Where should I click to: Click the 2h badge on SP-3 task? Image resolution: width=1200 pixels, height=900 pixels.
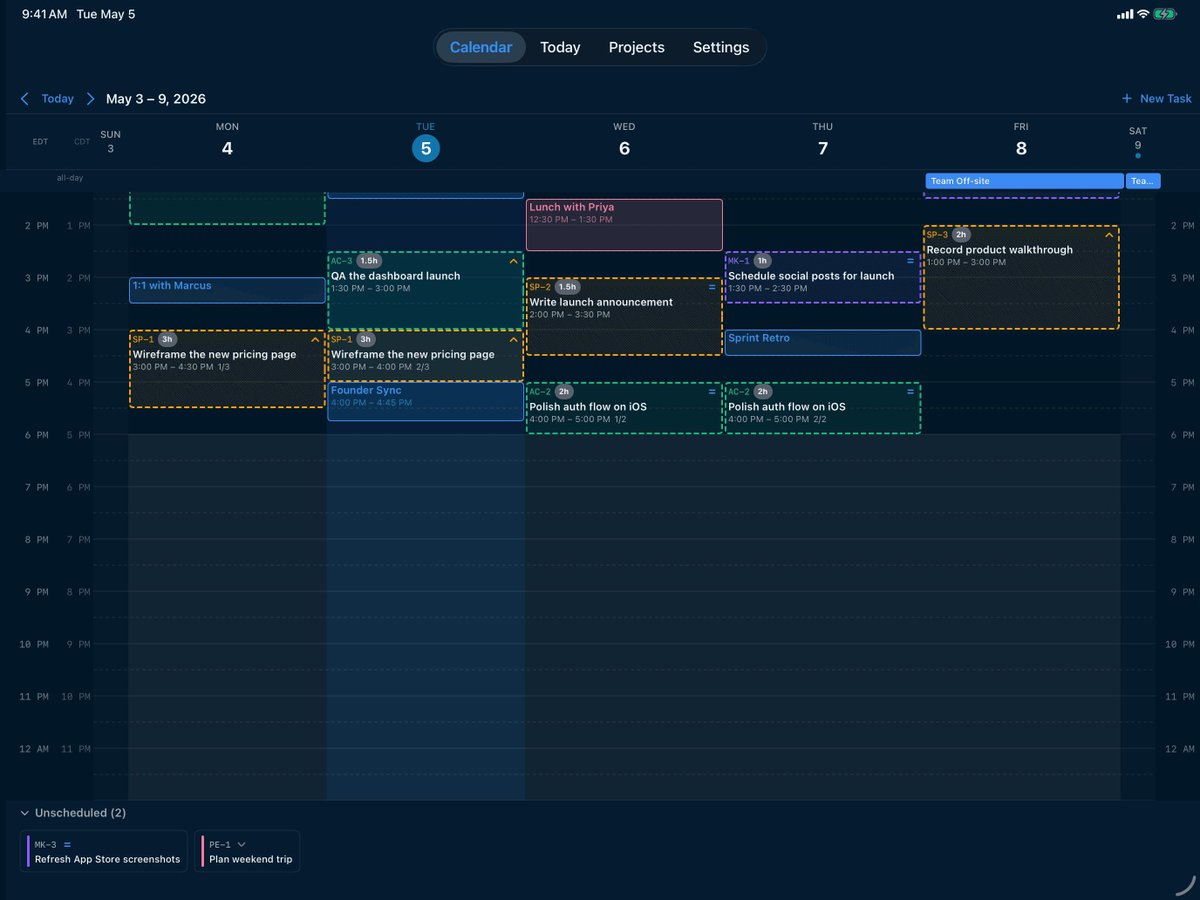(x=961, y=235)
